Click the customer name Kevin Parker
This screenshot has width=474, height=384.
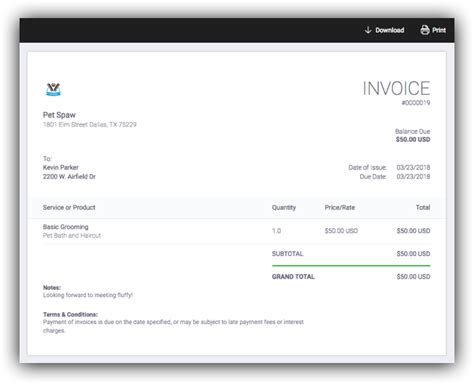(61, 167)
